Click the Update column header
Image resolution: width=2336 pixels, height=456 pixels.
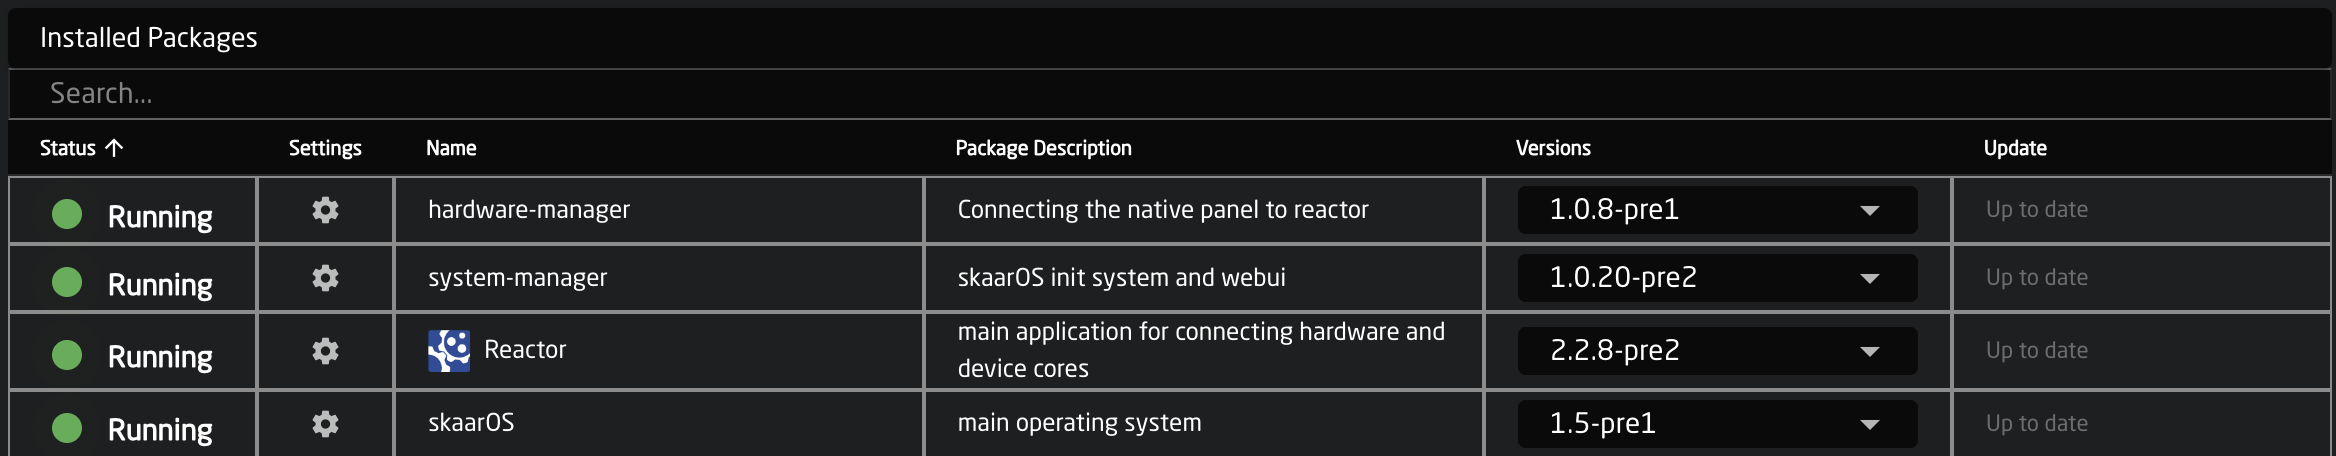click(x=2015, y=148)
